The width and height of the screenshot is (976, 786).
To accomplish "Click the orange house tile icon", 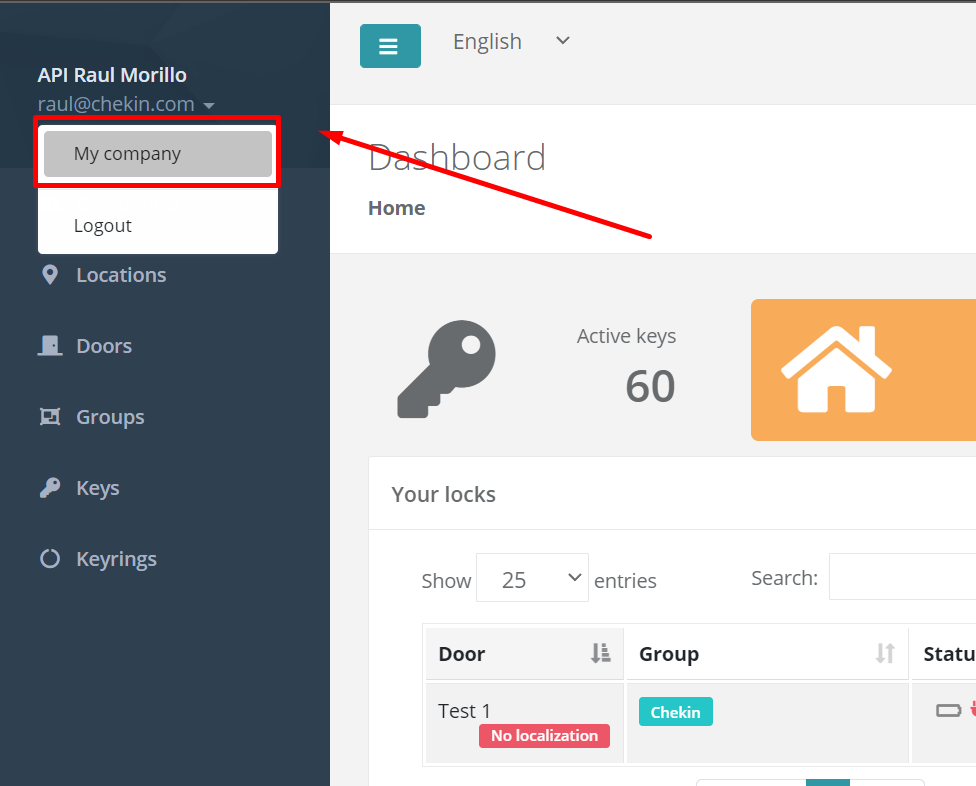I will [x=836, y=369].
